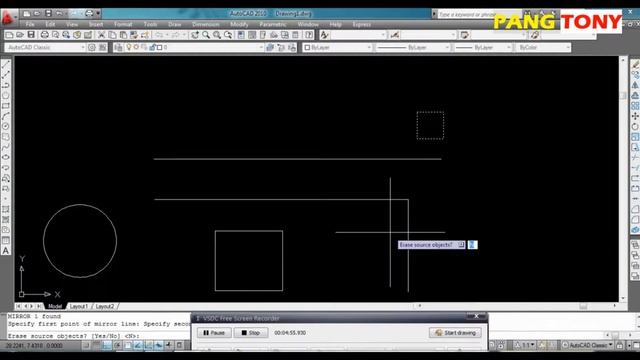This screenshot has height=360, width=640.
Task: Select the Mirror modify tool
Action: coord(635,85)
